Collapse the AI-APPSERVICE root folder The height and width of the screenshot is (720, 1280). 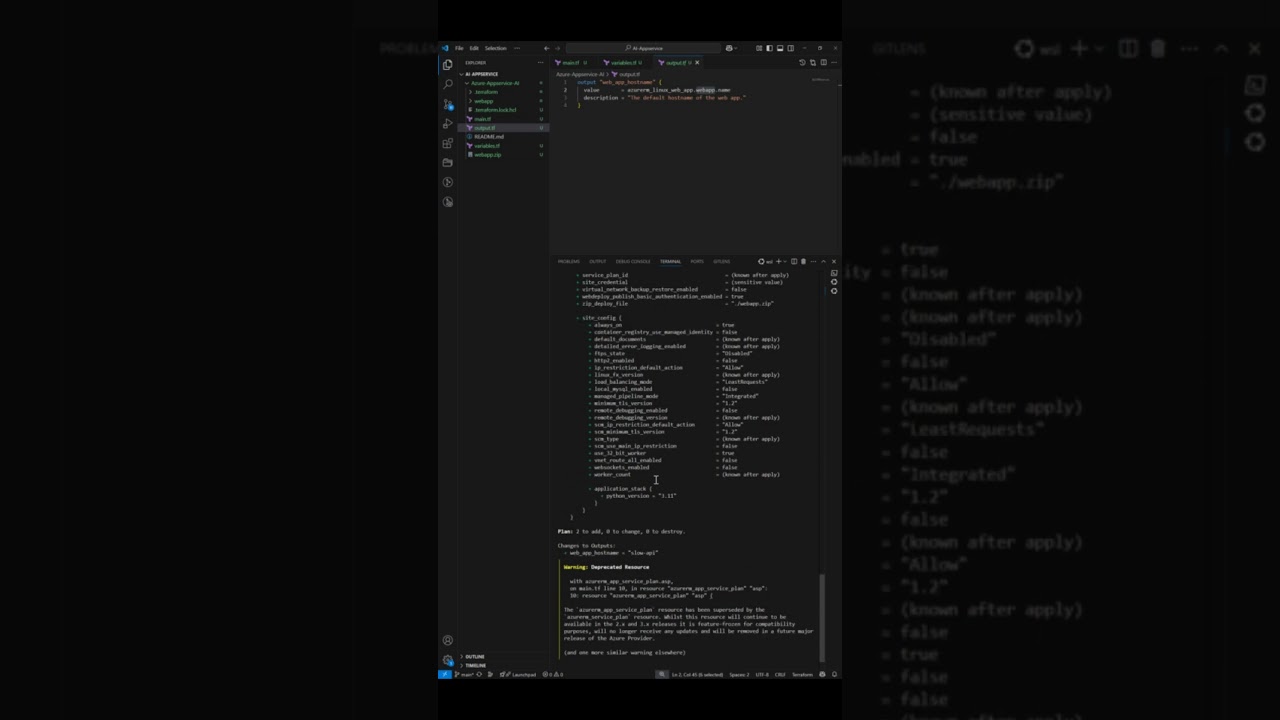pos(503,74)
